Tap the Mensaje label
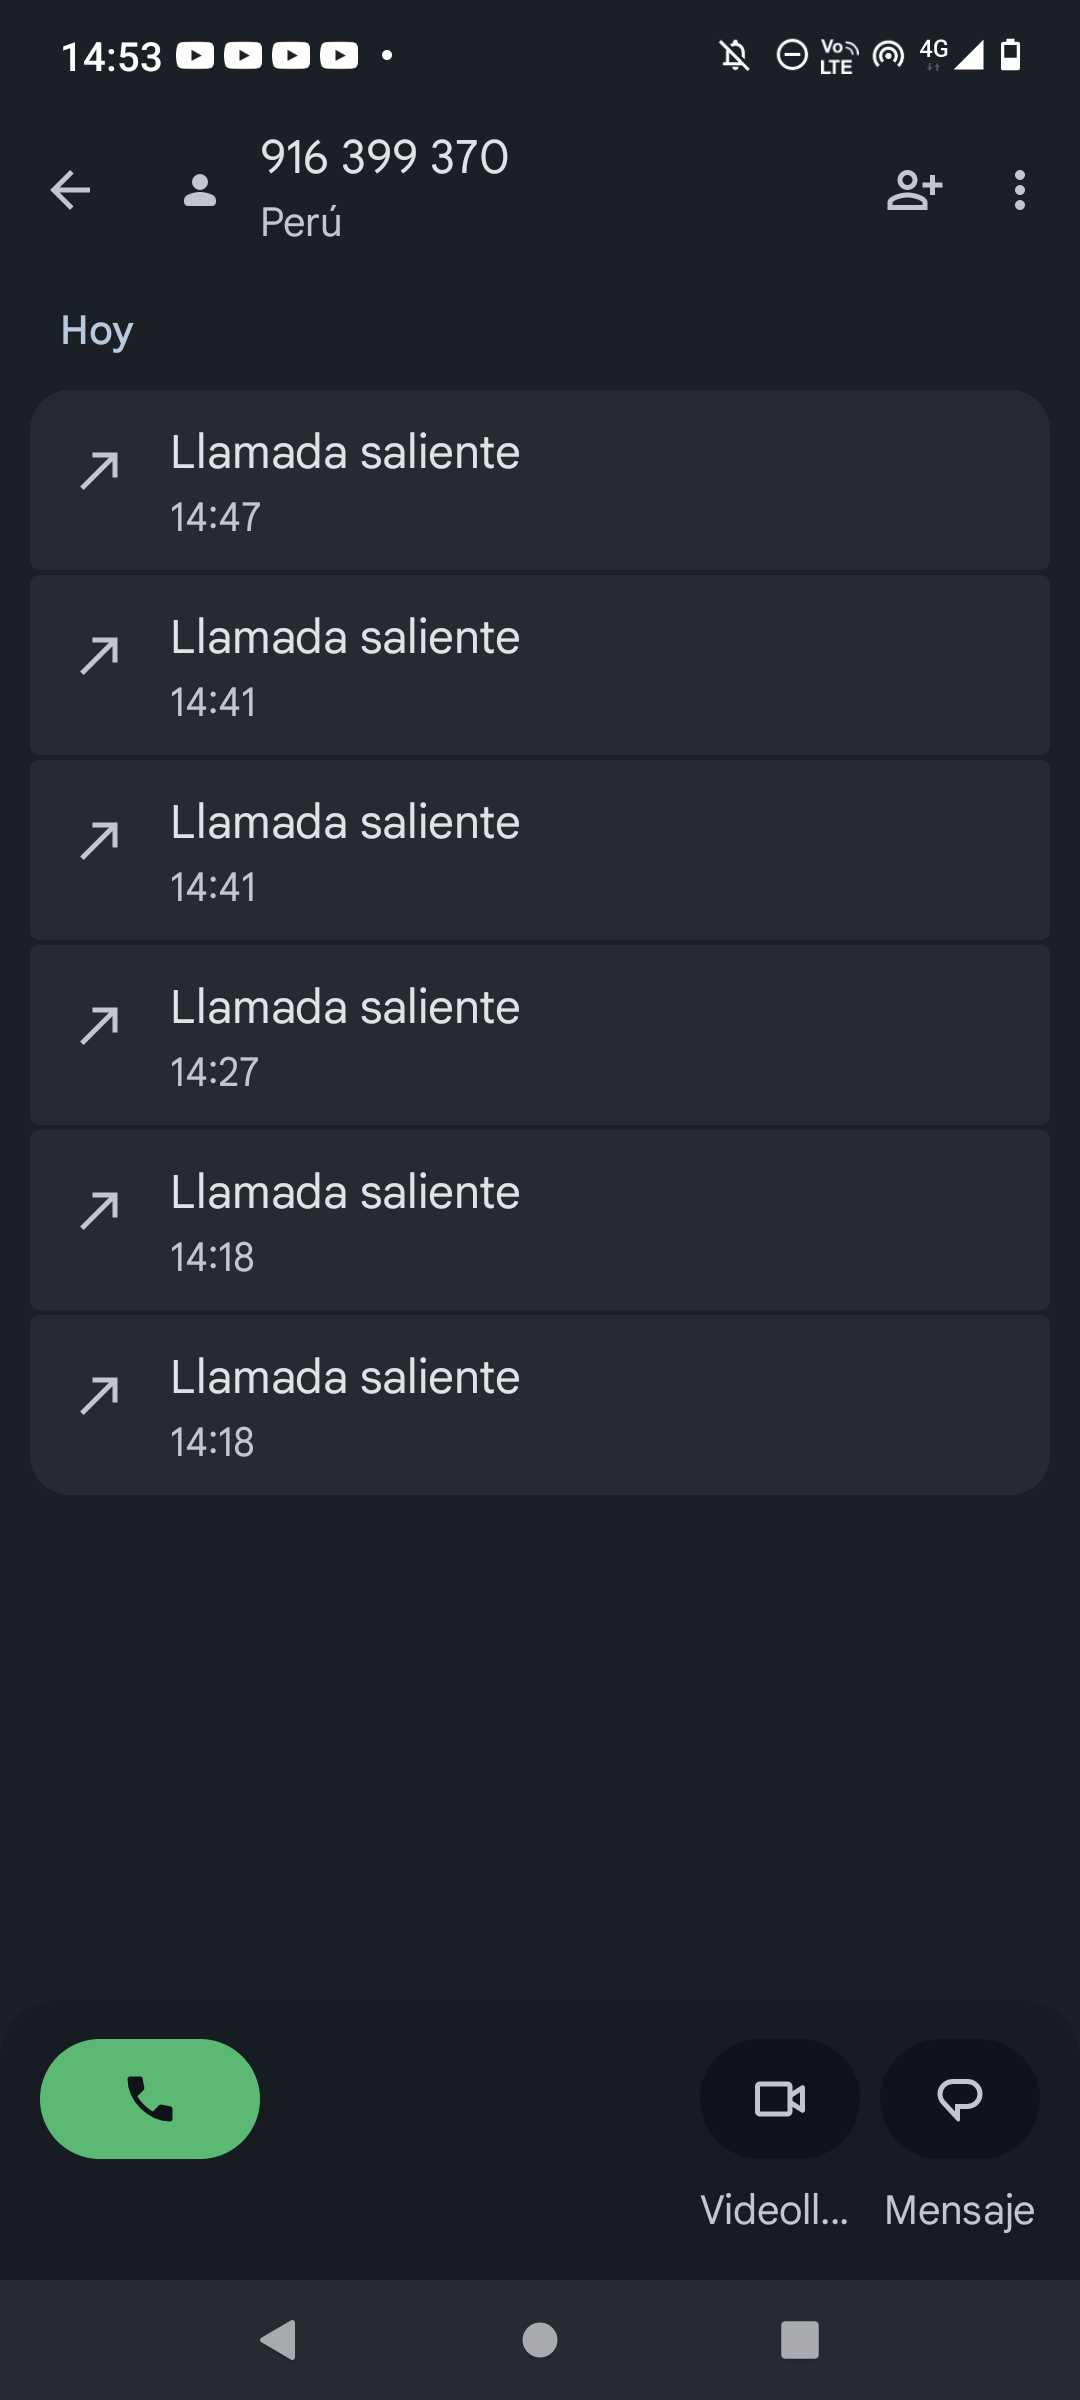 tap(959, 2210)
